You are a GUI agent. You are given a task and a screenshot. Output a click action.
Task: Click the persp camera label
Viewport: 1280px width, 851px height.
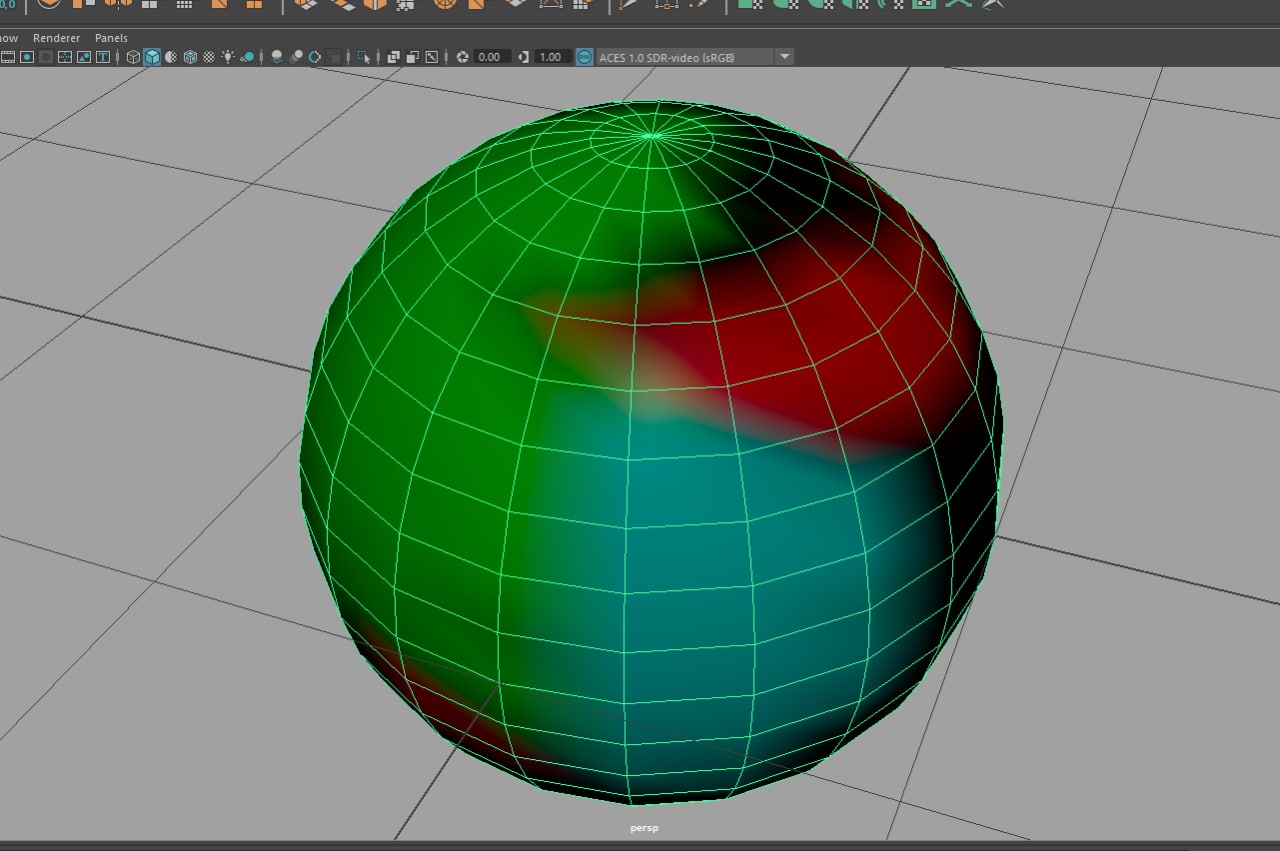[644, 828]
